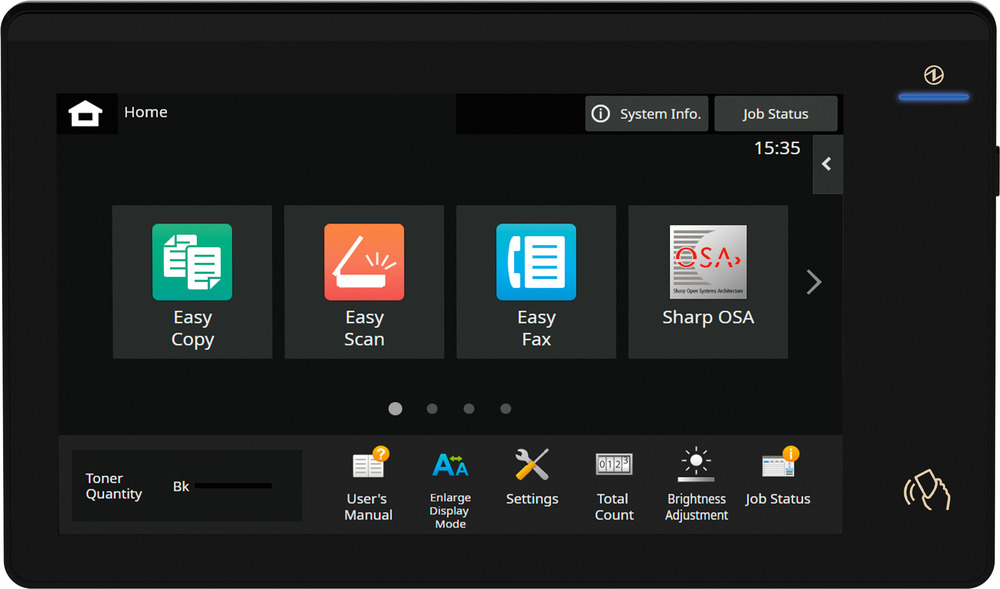
Task: Launch Easy Scan from home screen
Action: tap(364, 282)
